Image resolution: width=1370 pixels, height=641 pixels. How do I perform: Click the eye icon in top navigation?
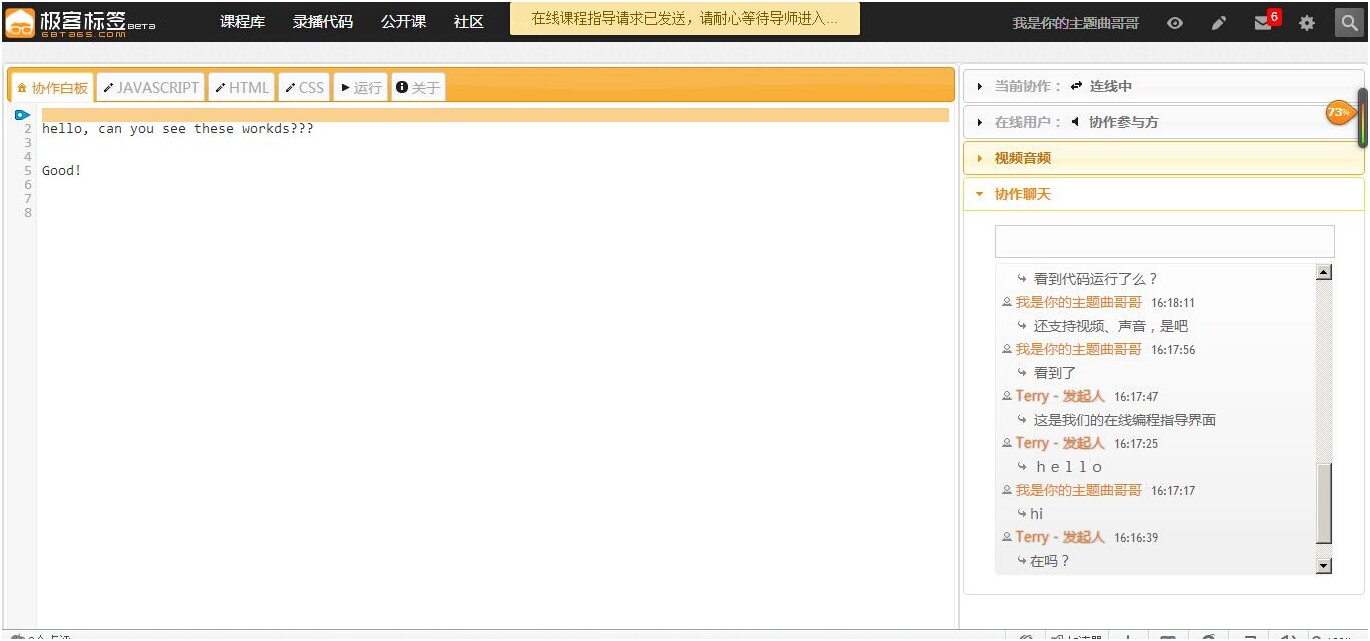pos(1175,23)
